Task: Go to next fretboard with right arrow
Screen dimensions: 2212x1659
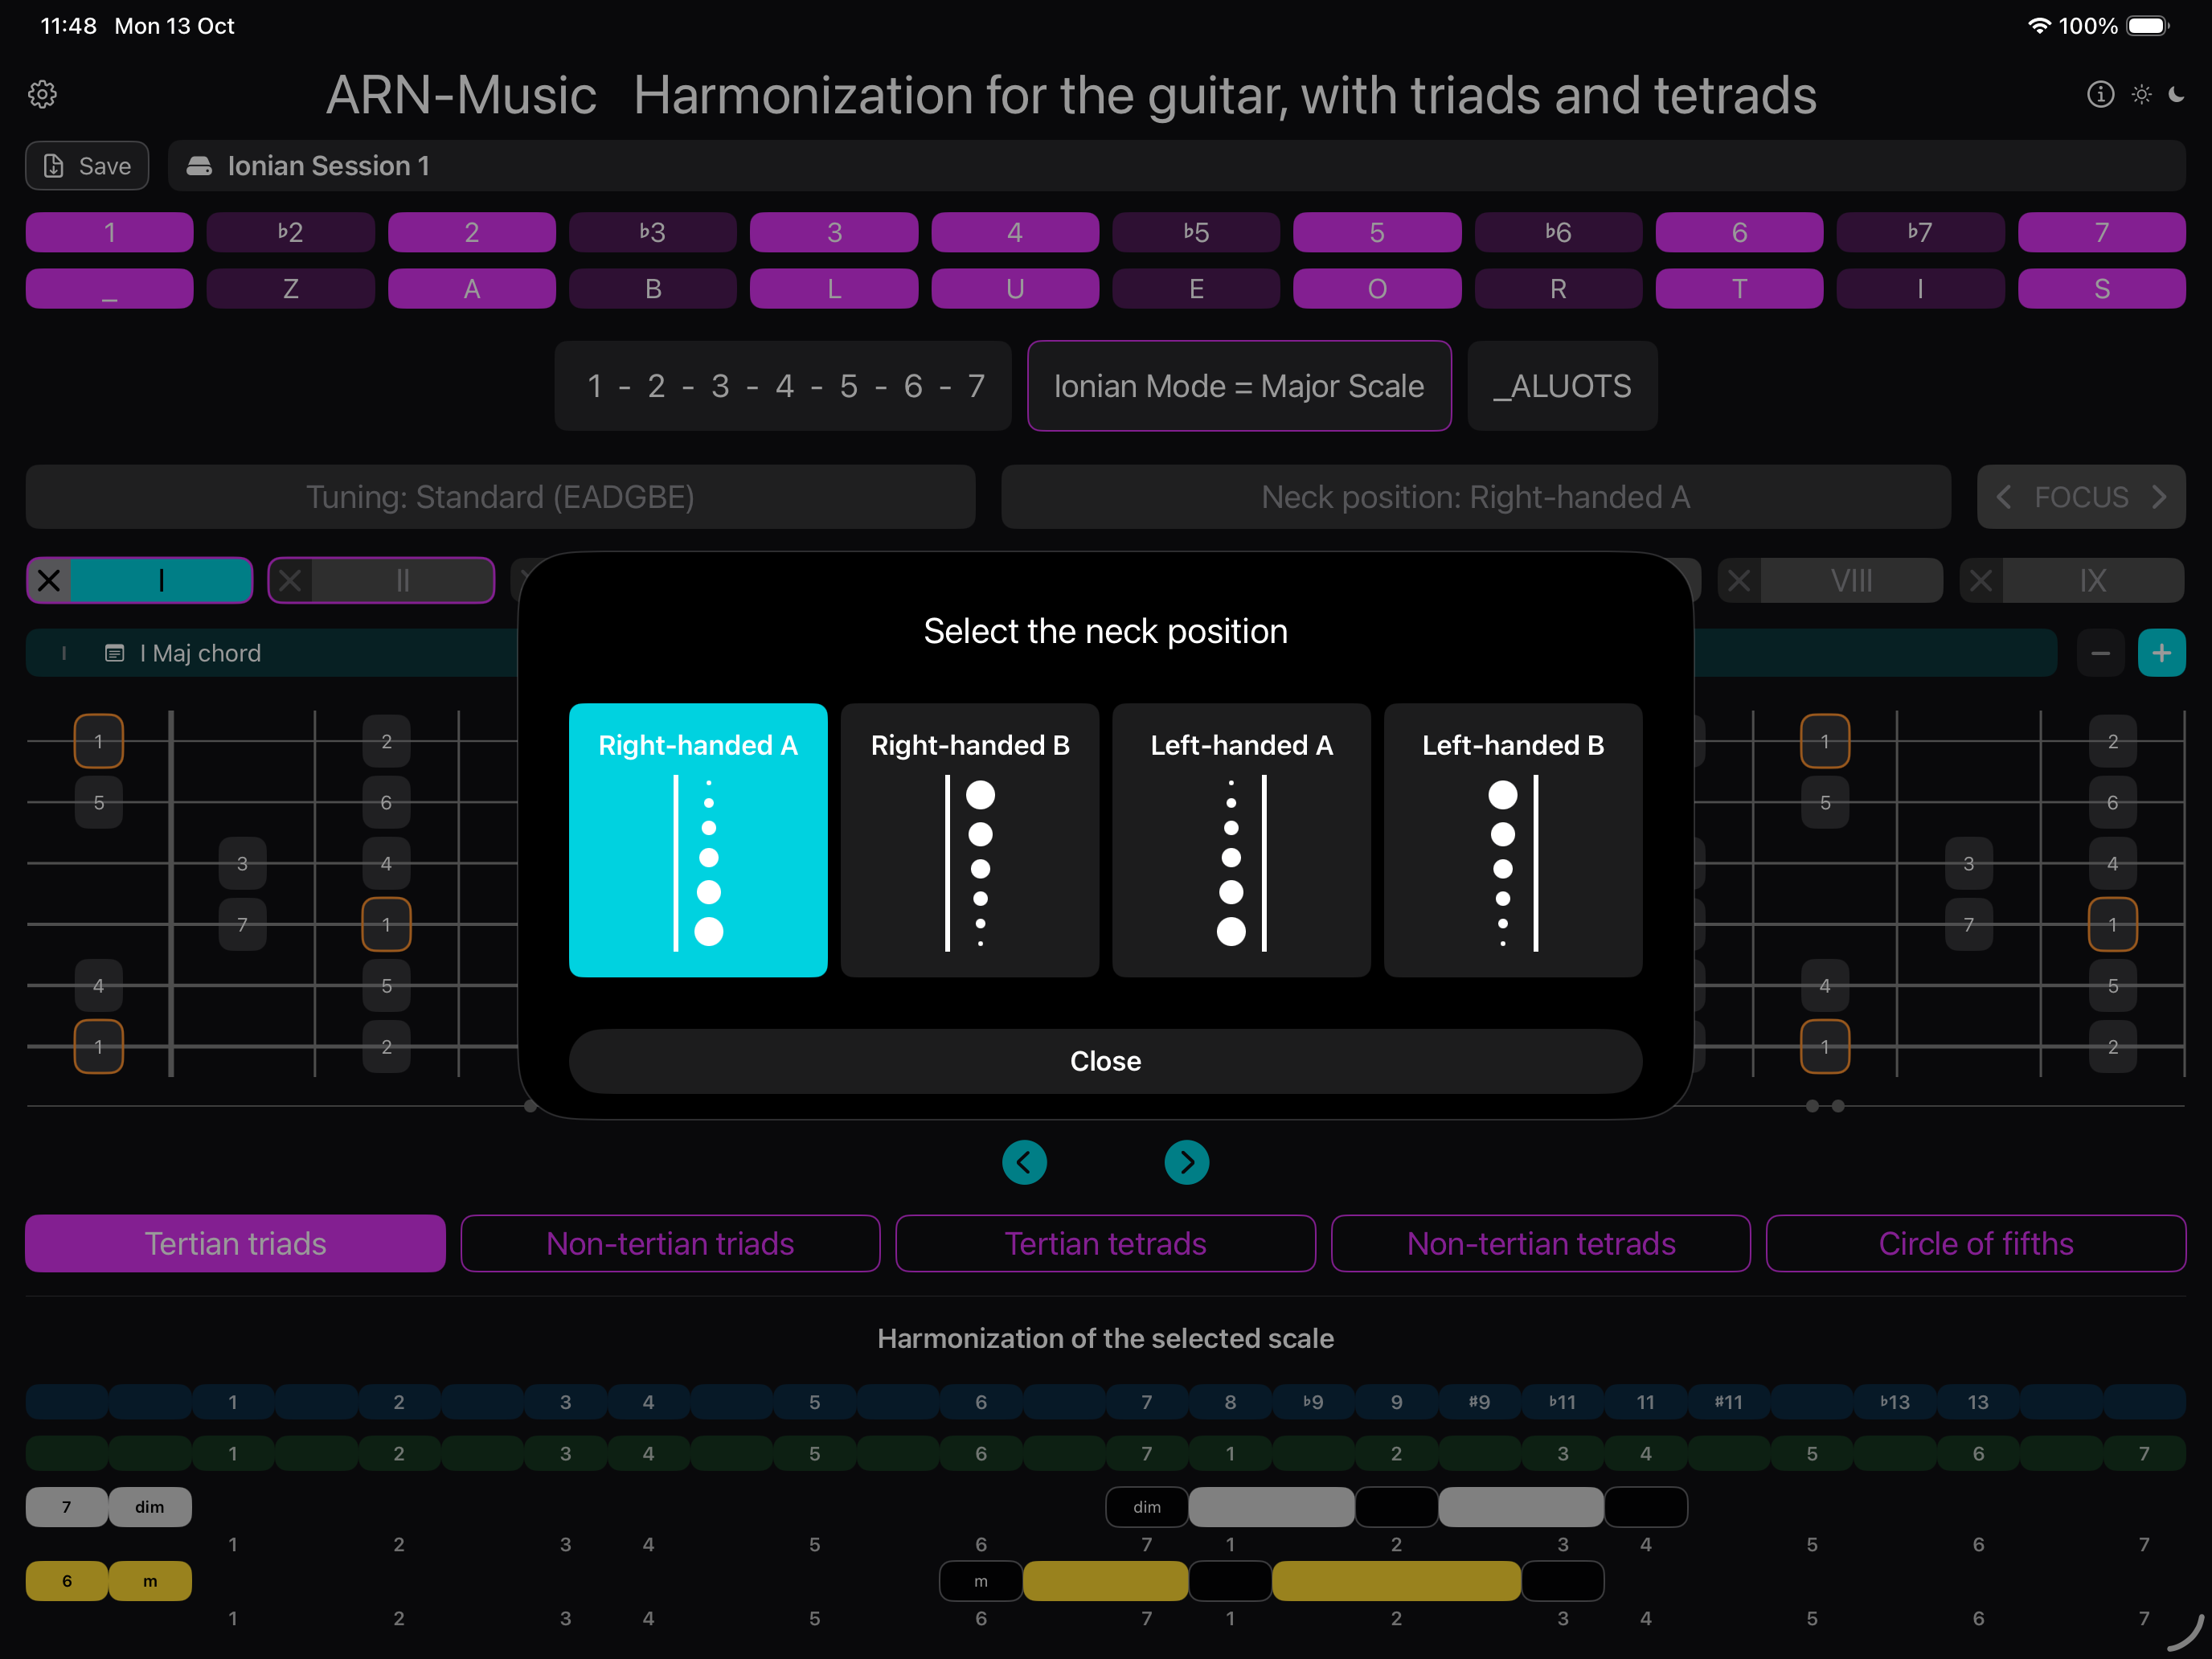Action: [1186, 1162]
